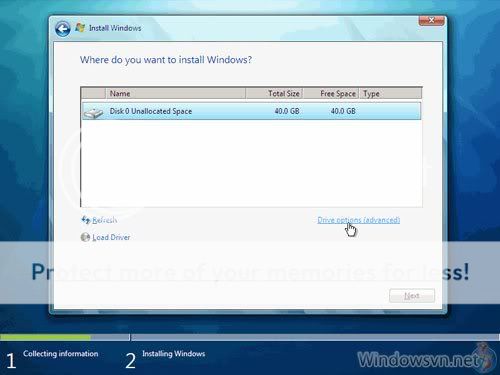Image resolution: width=500 pixels, height=375 pixels.
Task: Close the Install Windows dialog
Action: point(431,20)
